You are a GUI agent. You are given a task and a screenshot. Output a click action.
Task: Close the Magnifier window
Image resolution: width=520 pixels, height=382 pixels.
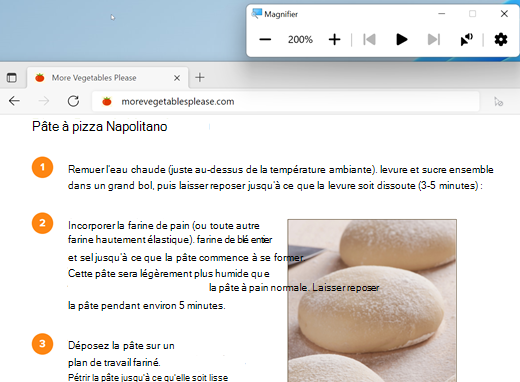click(x=504, y=14)
